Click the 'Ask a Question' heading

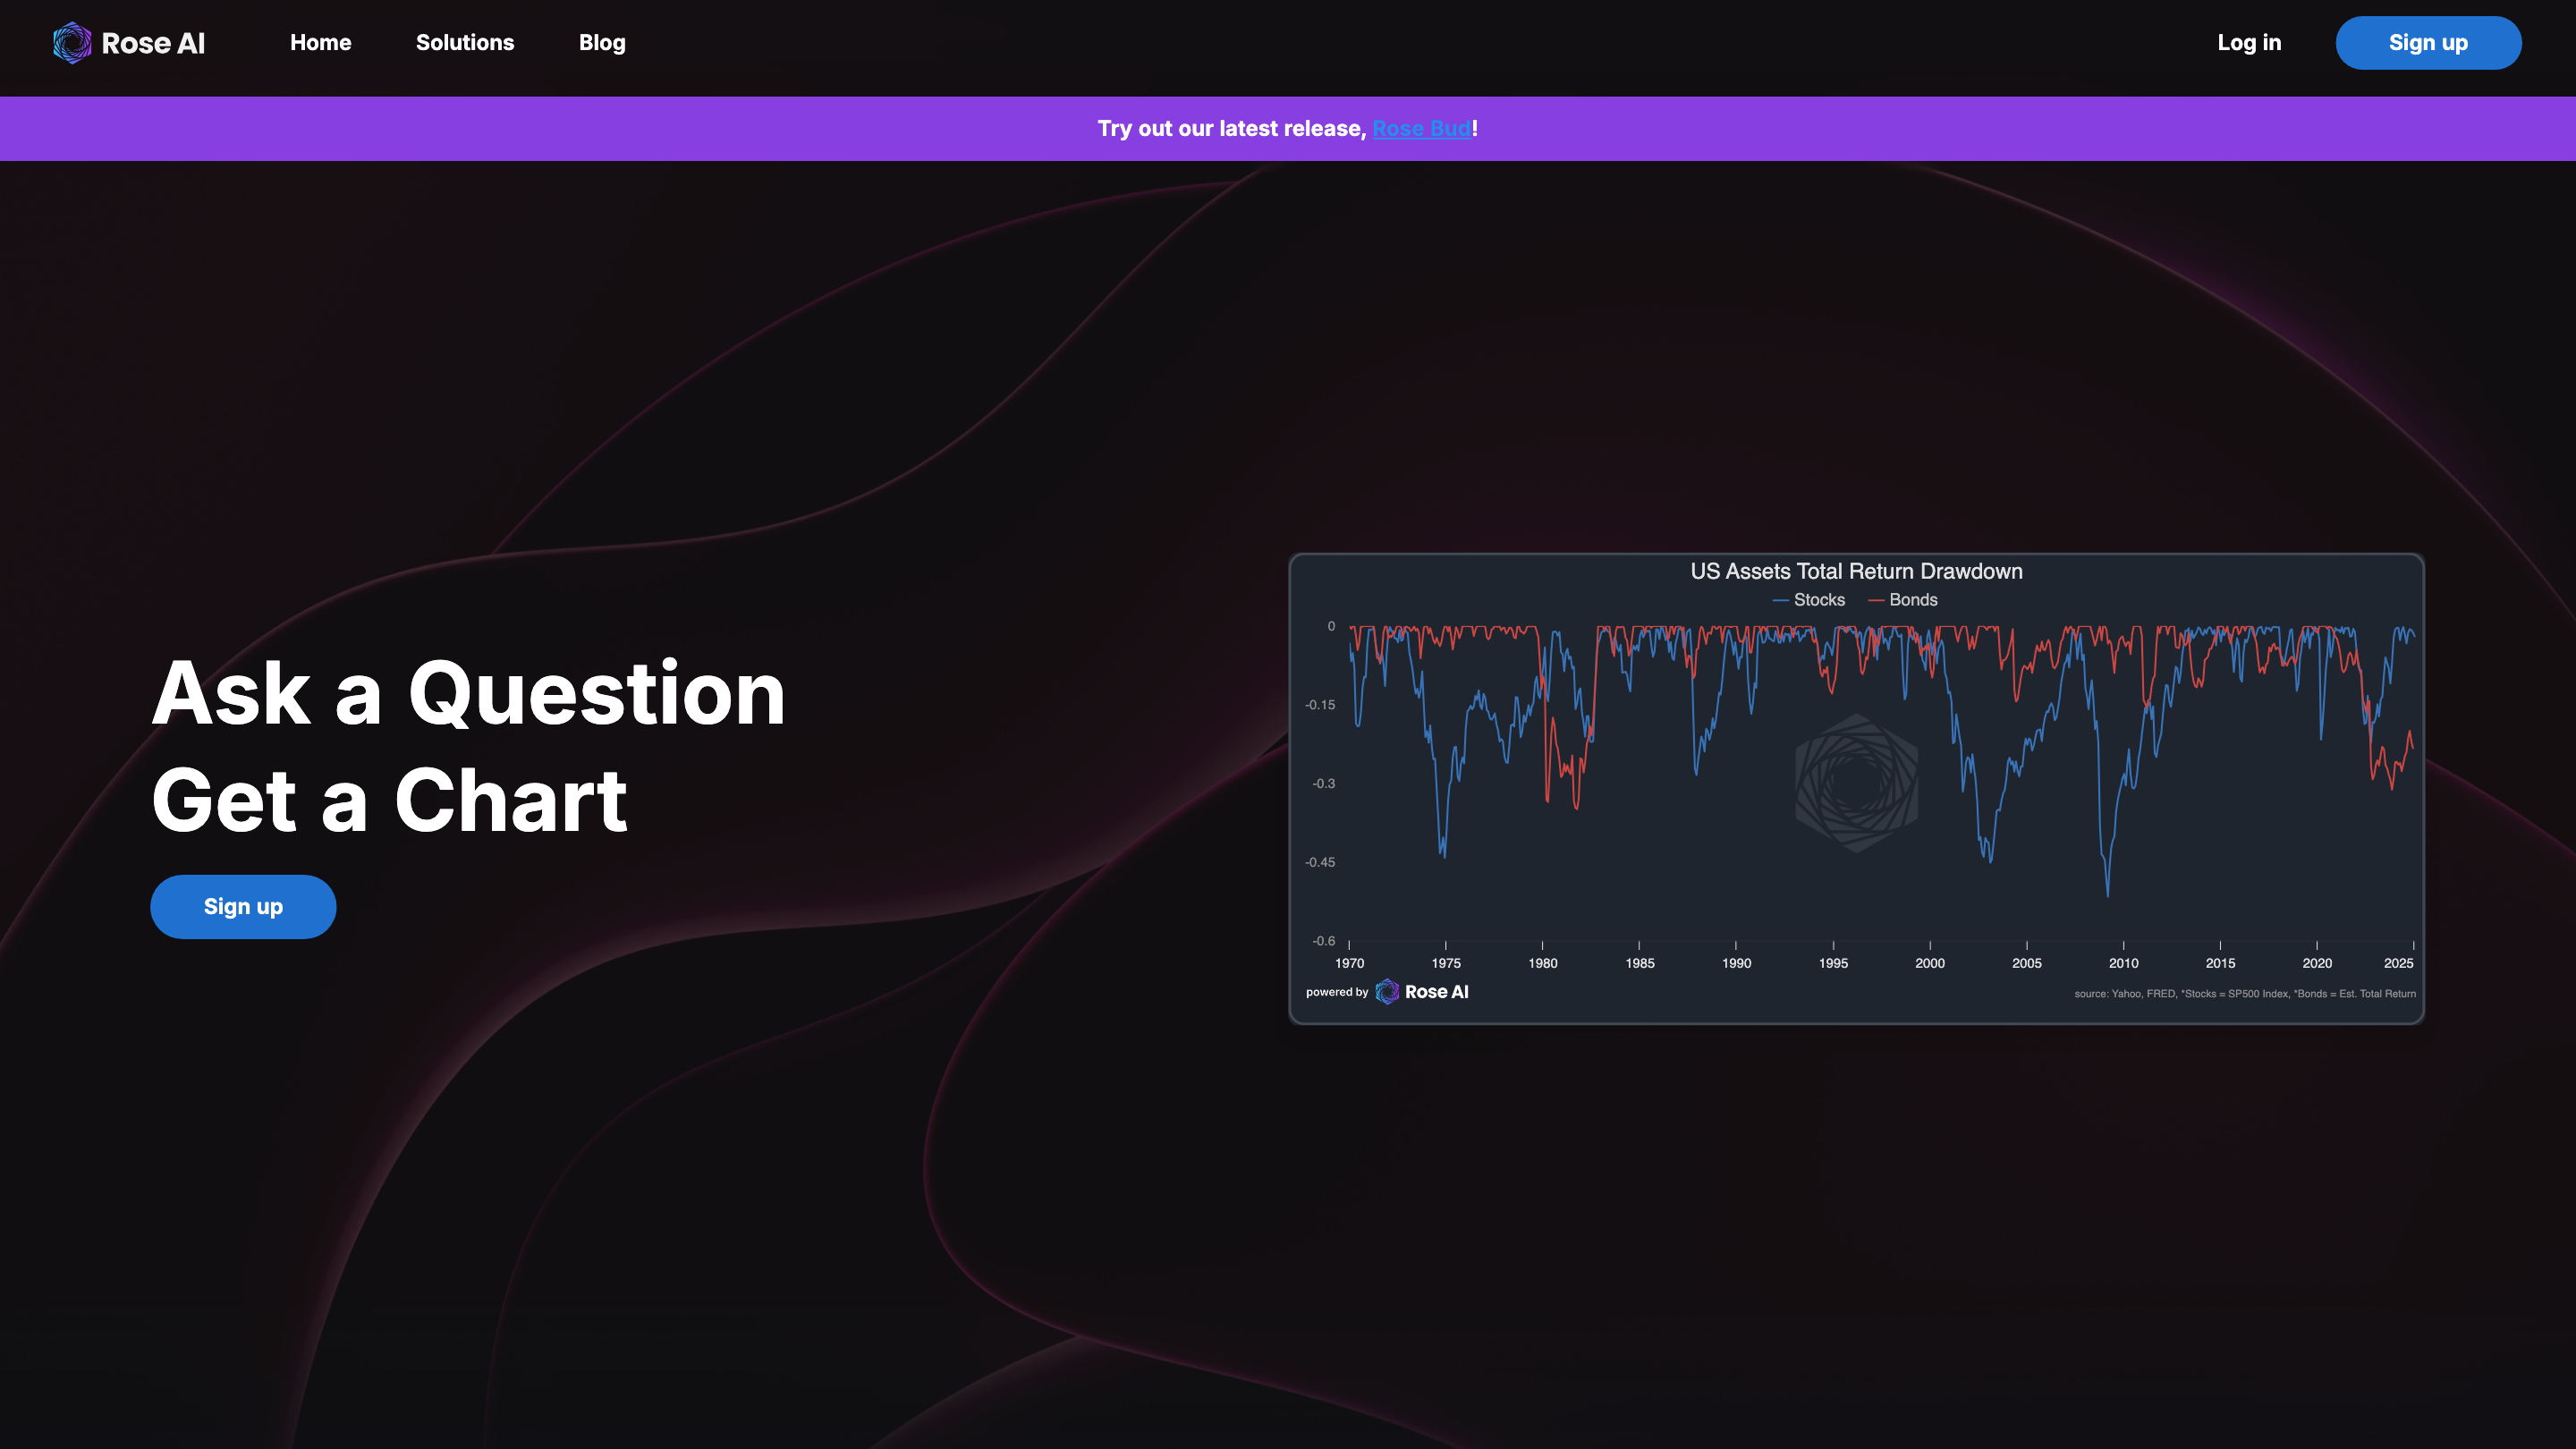click(x=468, y=695)
